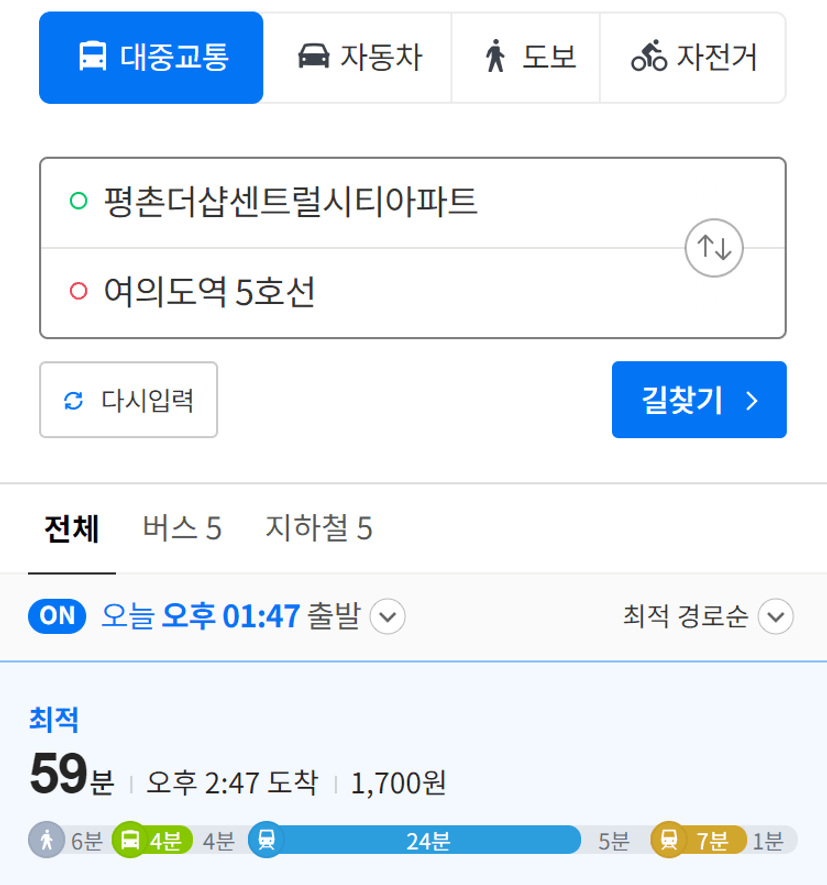Switch to 자동차 car directions
The height and width of the screenshot is (885, 827).
tap(358, 58)
